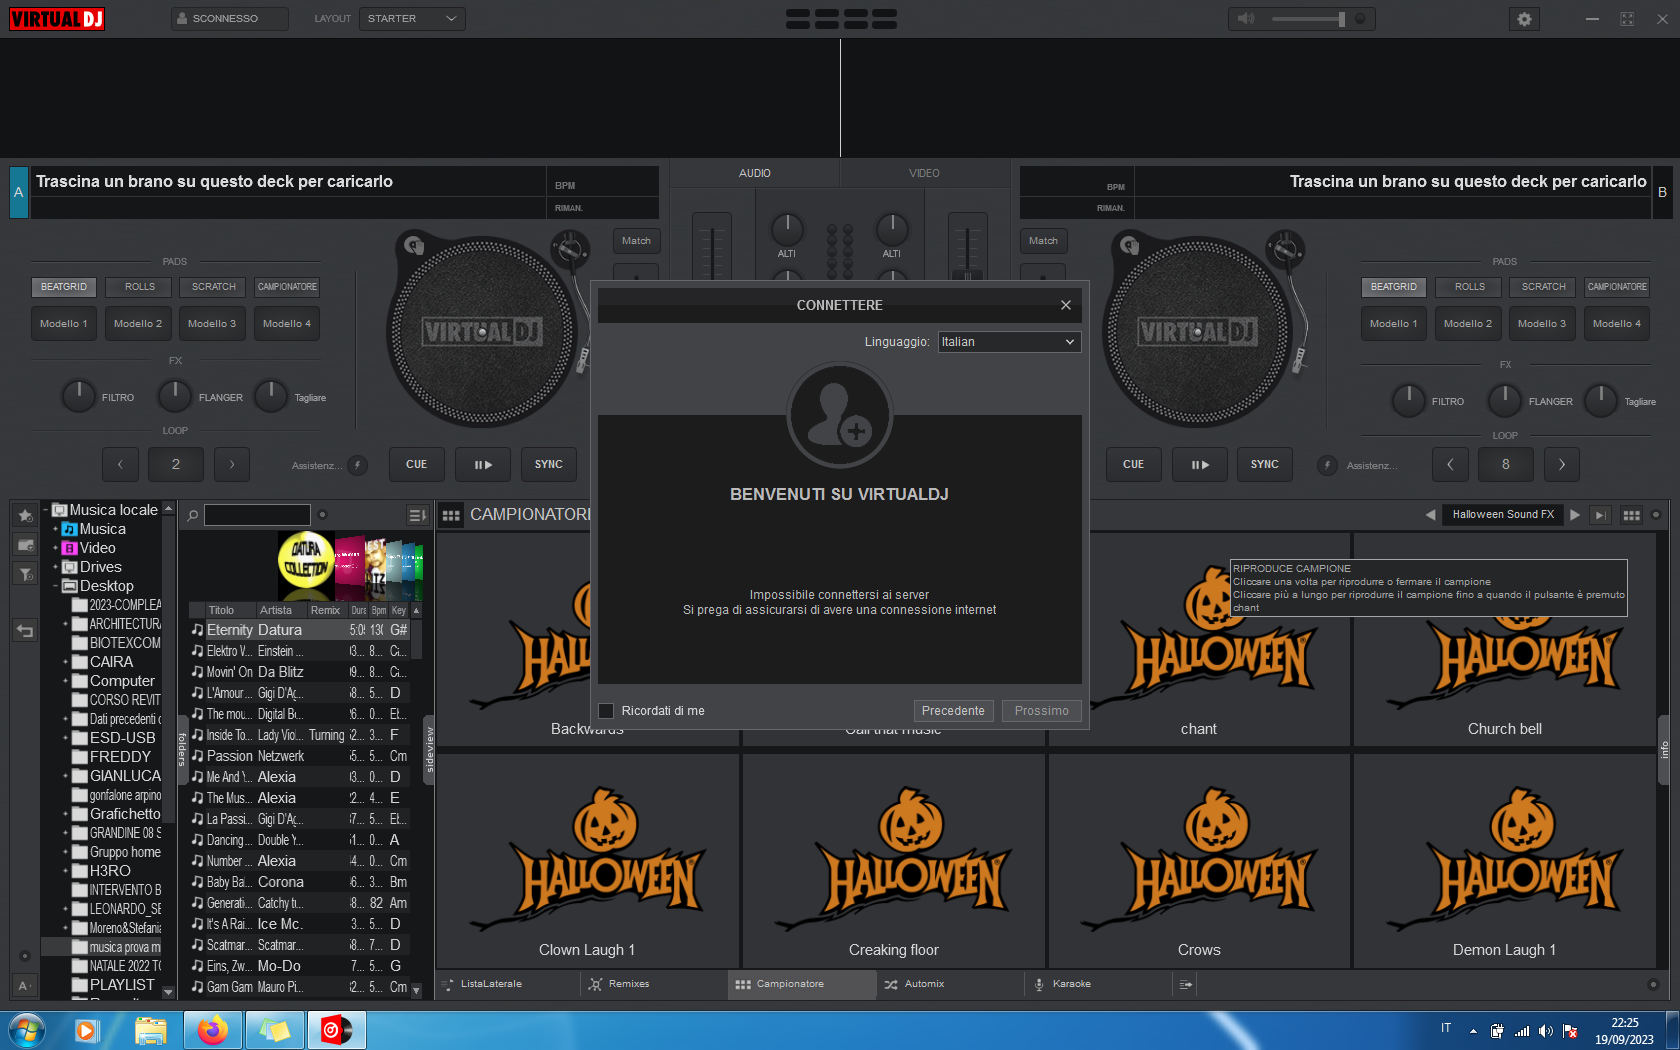Click deck A assistant lightning icon

point(357,465)
